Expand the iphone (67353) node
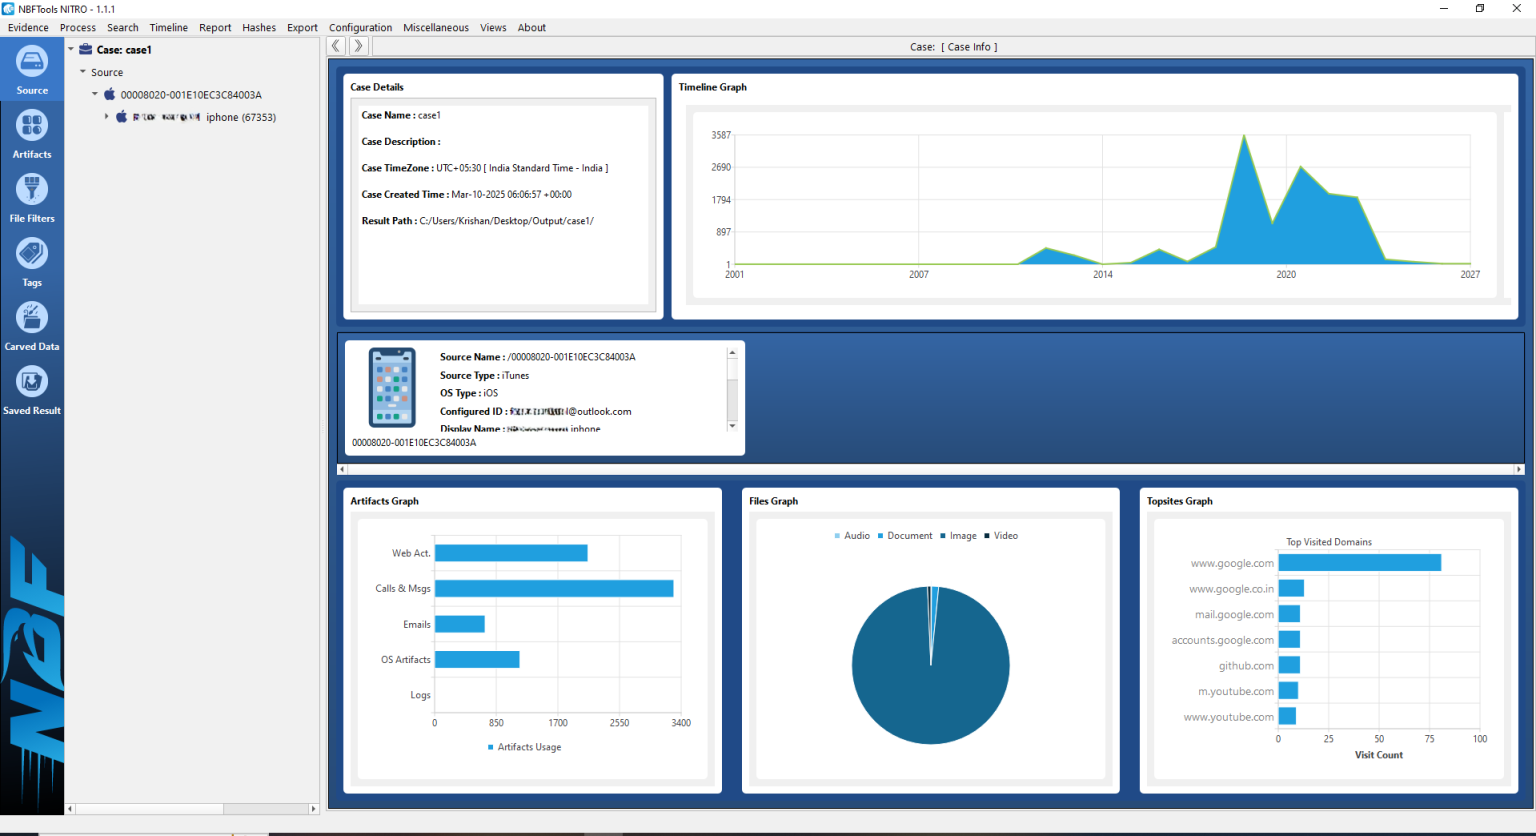The height and width of the screenshot is (836, 1536). tap(107, 117)
